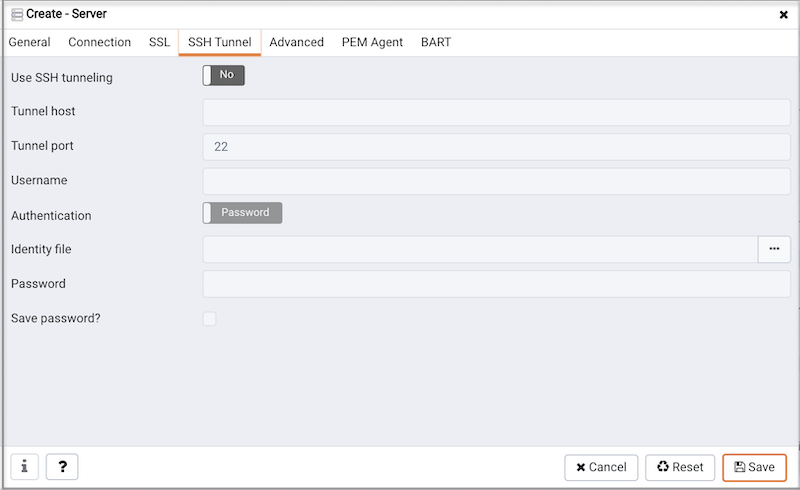This screenshot has width=800, height=490.
Task: Switch to the General tab
Action: tap(30, 42)
